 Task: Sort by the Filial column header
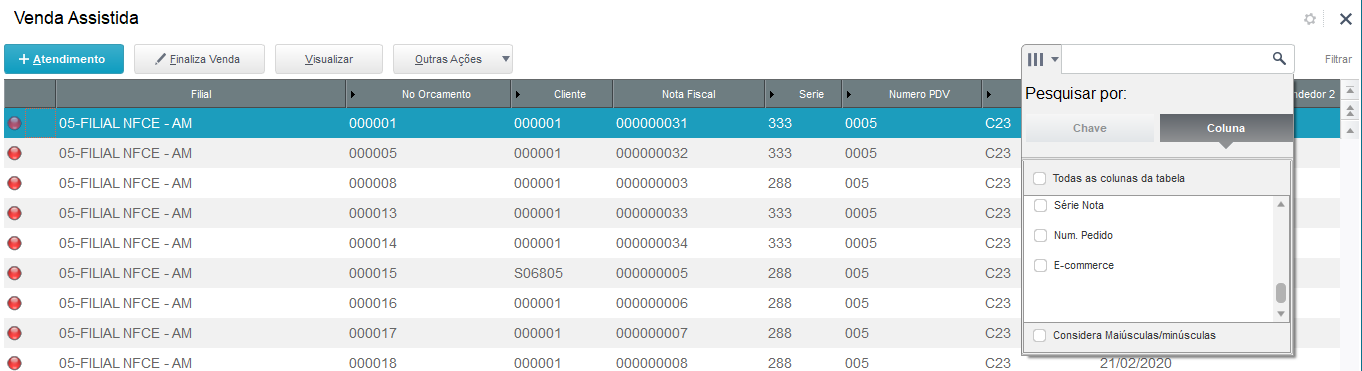[x=201, y=94]
